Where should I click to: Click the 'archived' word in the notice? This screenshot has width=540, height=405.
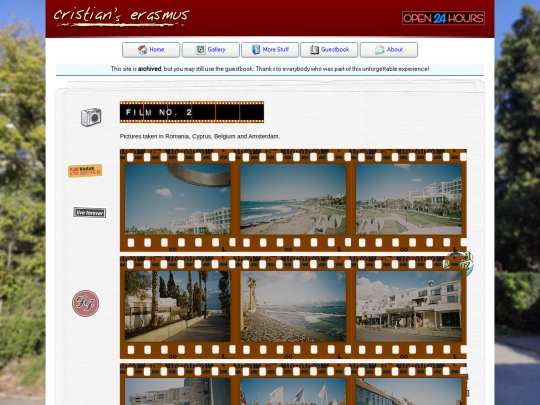[x=149, y=69]
